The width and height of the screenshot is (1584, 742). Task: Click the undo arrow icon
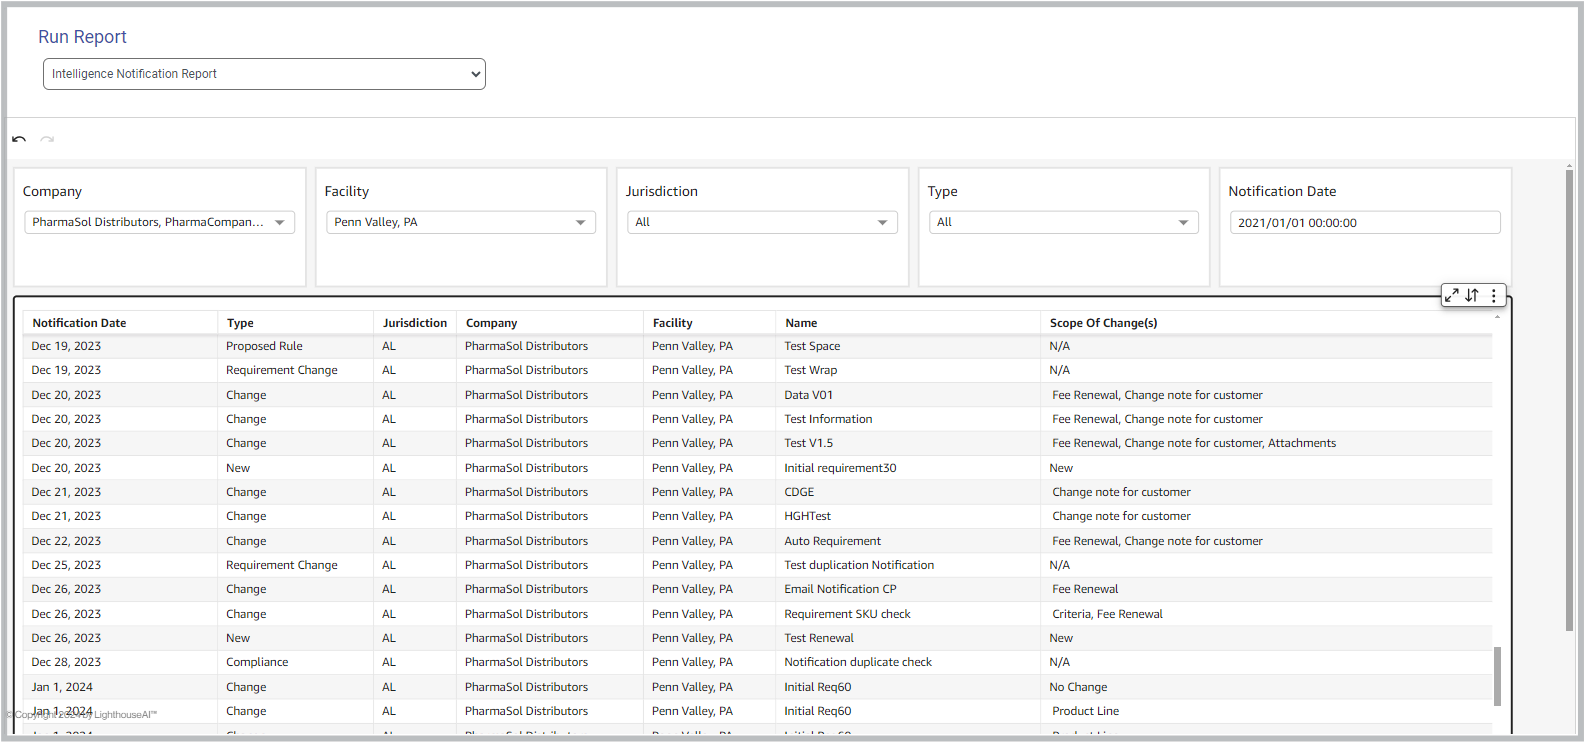click(19, 139)
